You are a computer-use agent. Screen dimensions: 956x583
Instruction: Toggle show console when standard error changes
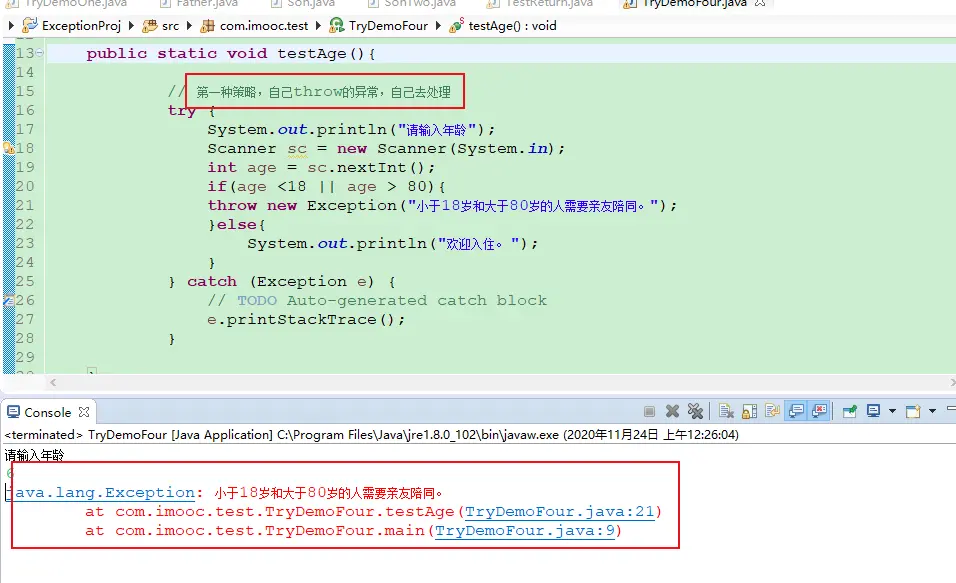point(820,411)
